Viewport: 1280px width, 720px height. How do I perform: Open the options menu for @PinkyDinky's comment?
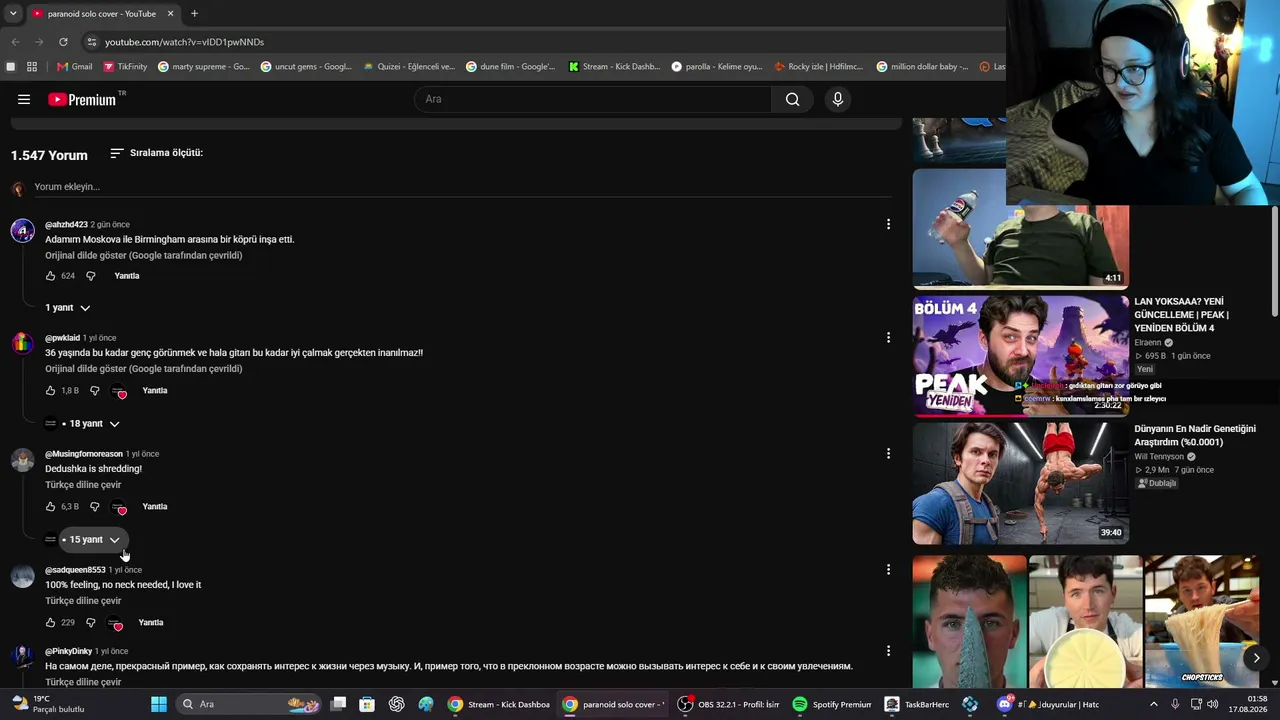click(x=888, y=651)
